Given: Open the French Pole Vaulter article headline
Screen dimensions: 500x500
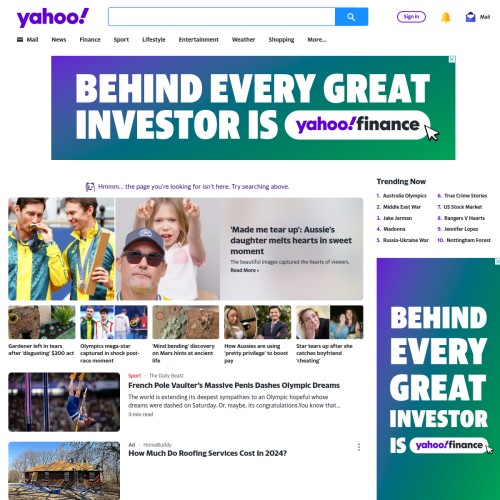Looking at the screenshot, I should (234, 385).
